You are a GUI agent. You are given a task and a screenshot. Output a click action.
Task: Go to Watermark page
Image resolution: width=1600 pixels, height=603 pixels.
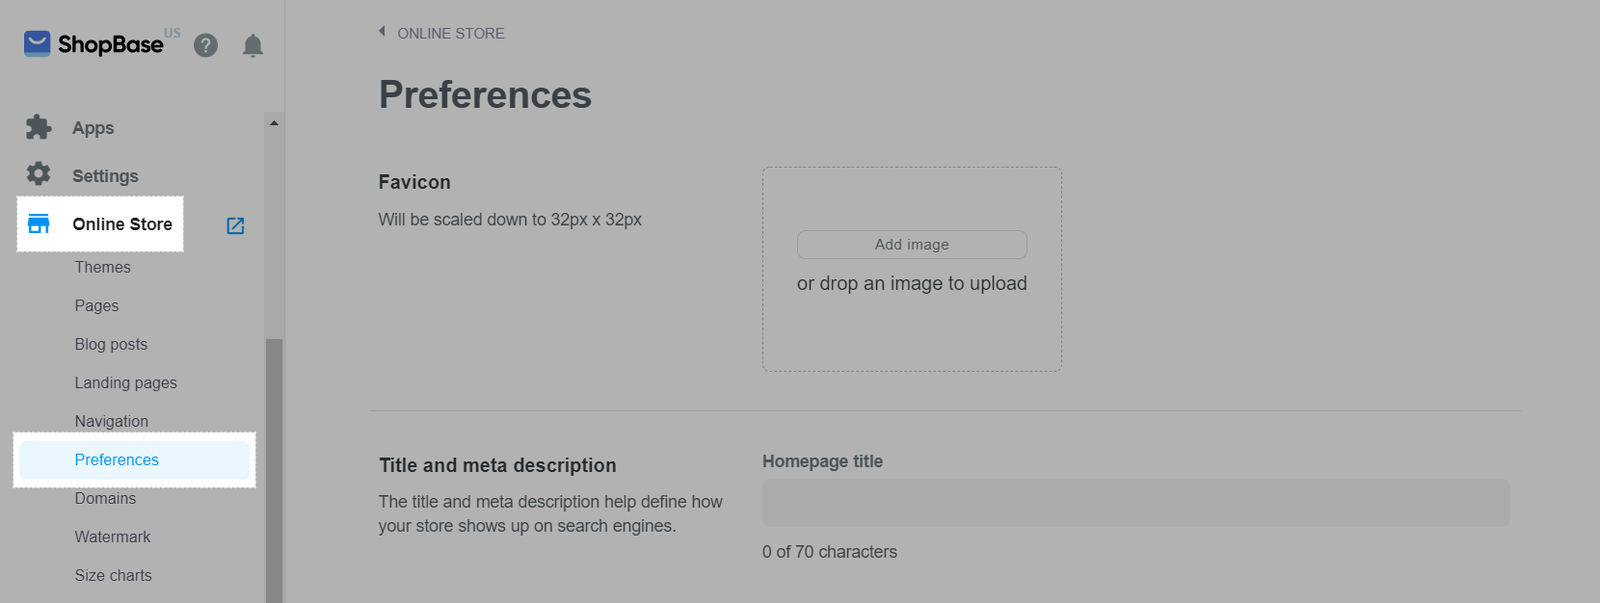tap(112, 537)
